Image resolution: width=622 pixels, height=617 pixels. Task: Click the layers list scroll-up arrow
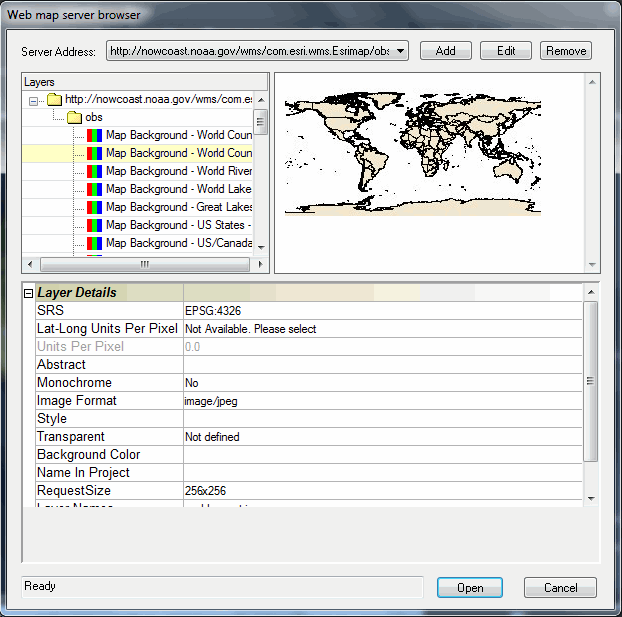tap(261, 100)
